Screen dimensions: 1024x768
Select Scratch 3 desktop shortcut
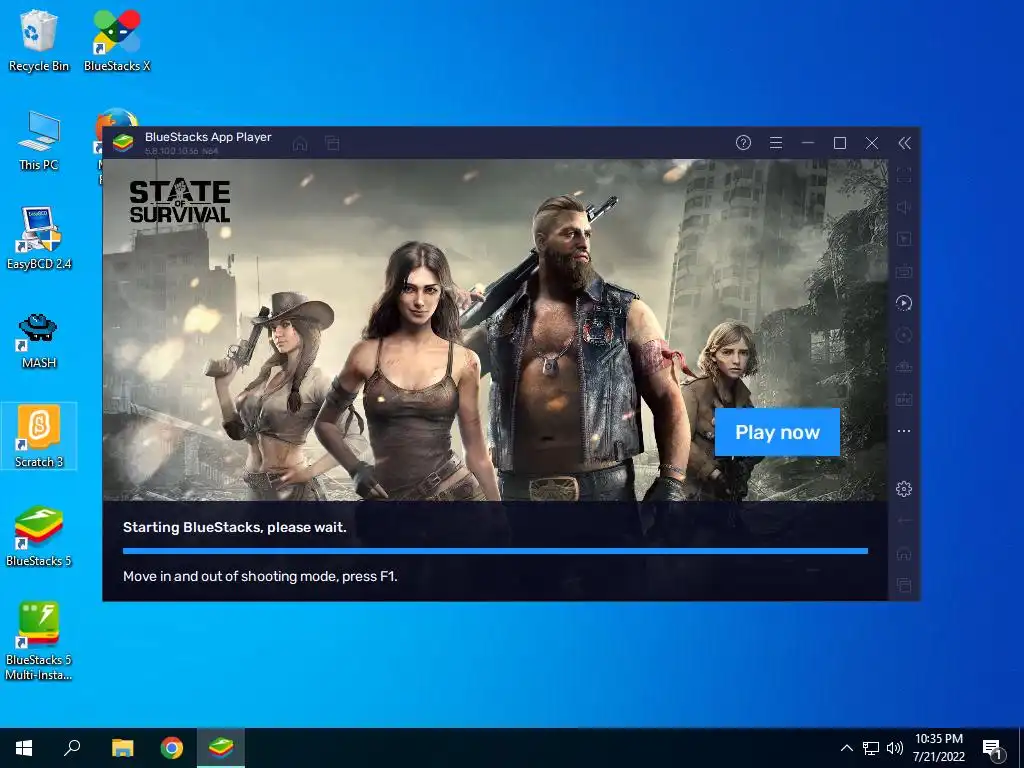tap(39, 436)
